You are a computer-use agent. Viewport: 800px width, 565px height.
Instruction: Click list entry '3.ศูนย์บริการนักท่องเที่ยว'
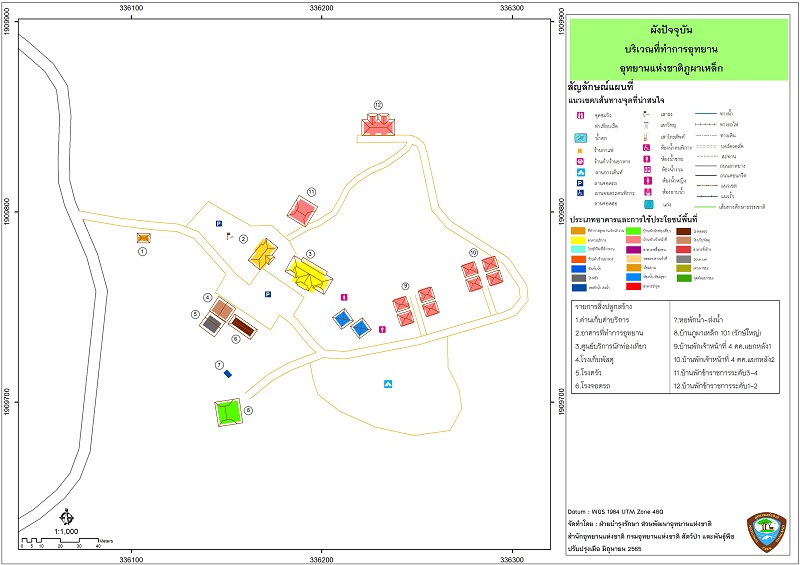611,346
